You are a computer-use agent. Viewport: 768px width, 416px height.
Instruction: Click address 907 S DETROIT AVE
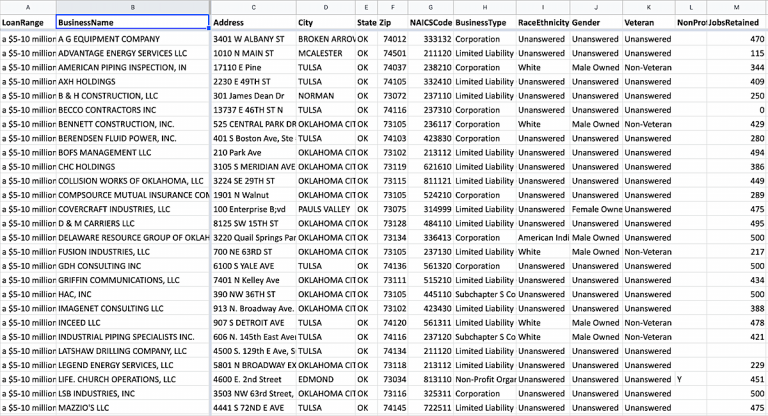[x=253, y=323]
